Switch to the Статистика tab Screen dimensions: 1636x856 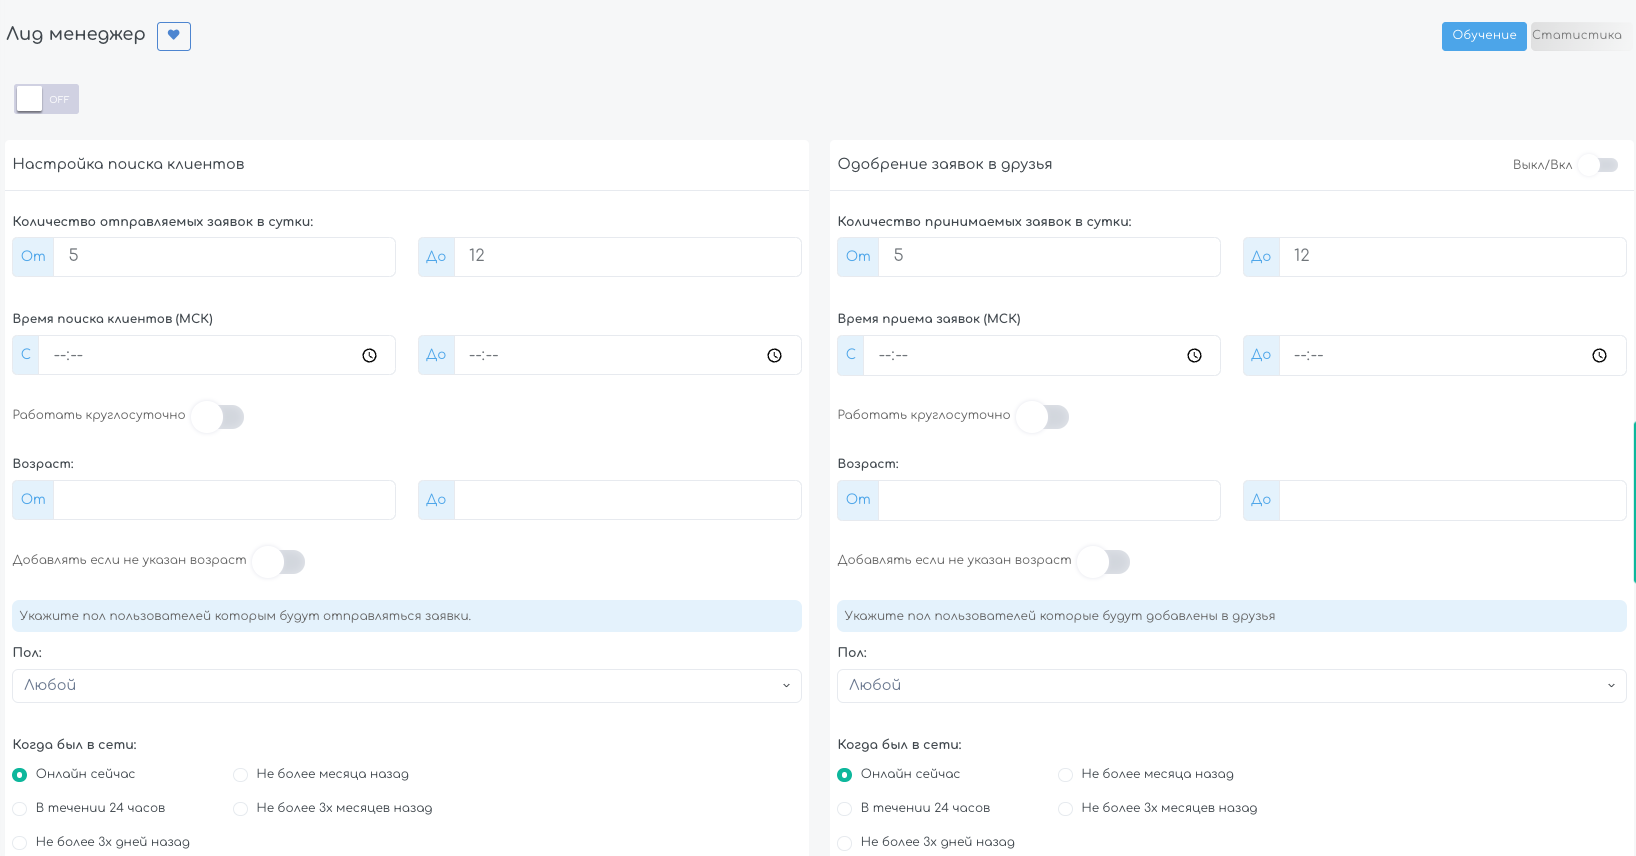(1577, 36)
